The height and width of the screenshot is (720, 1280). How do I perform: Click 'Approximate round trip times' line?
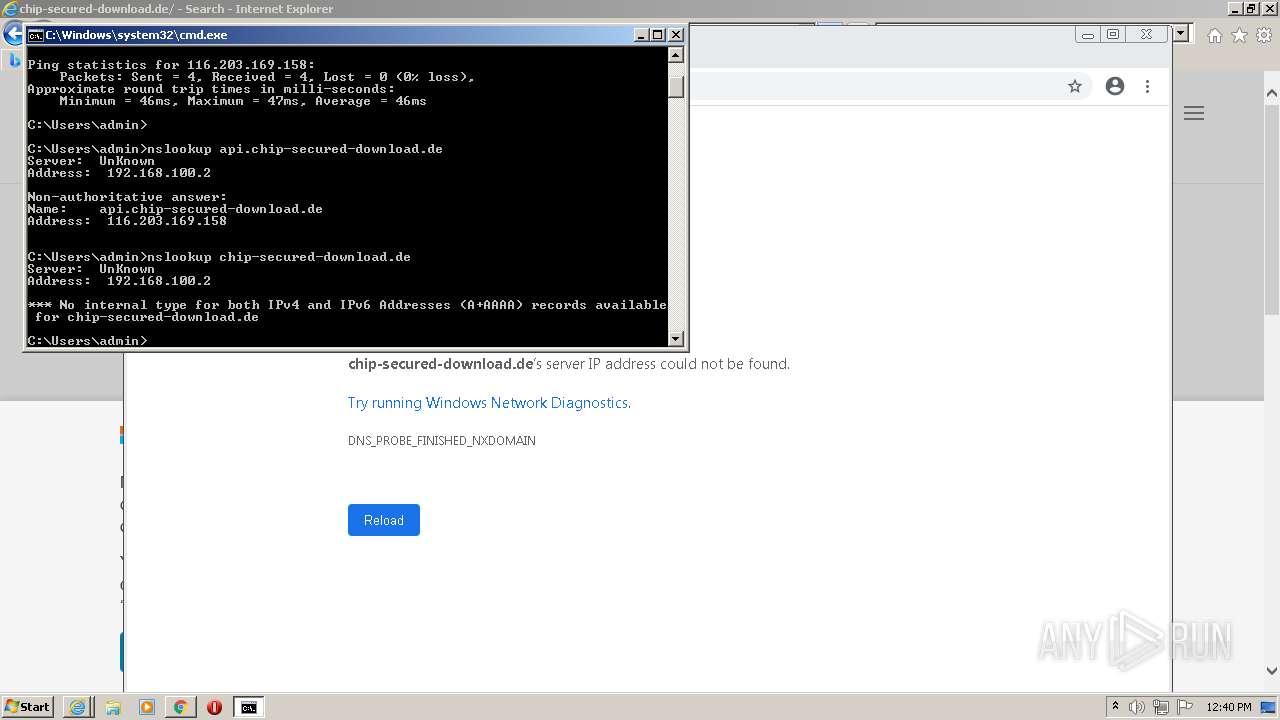coord(211,89)
